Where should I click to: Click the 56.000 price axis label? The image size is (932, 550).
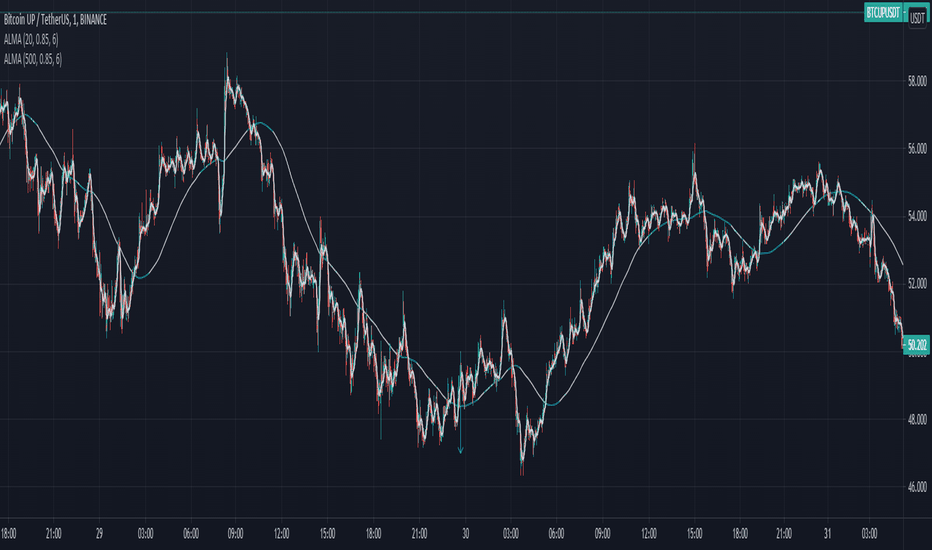tap(917, 148)
